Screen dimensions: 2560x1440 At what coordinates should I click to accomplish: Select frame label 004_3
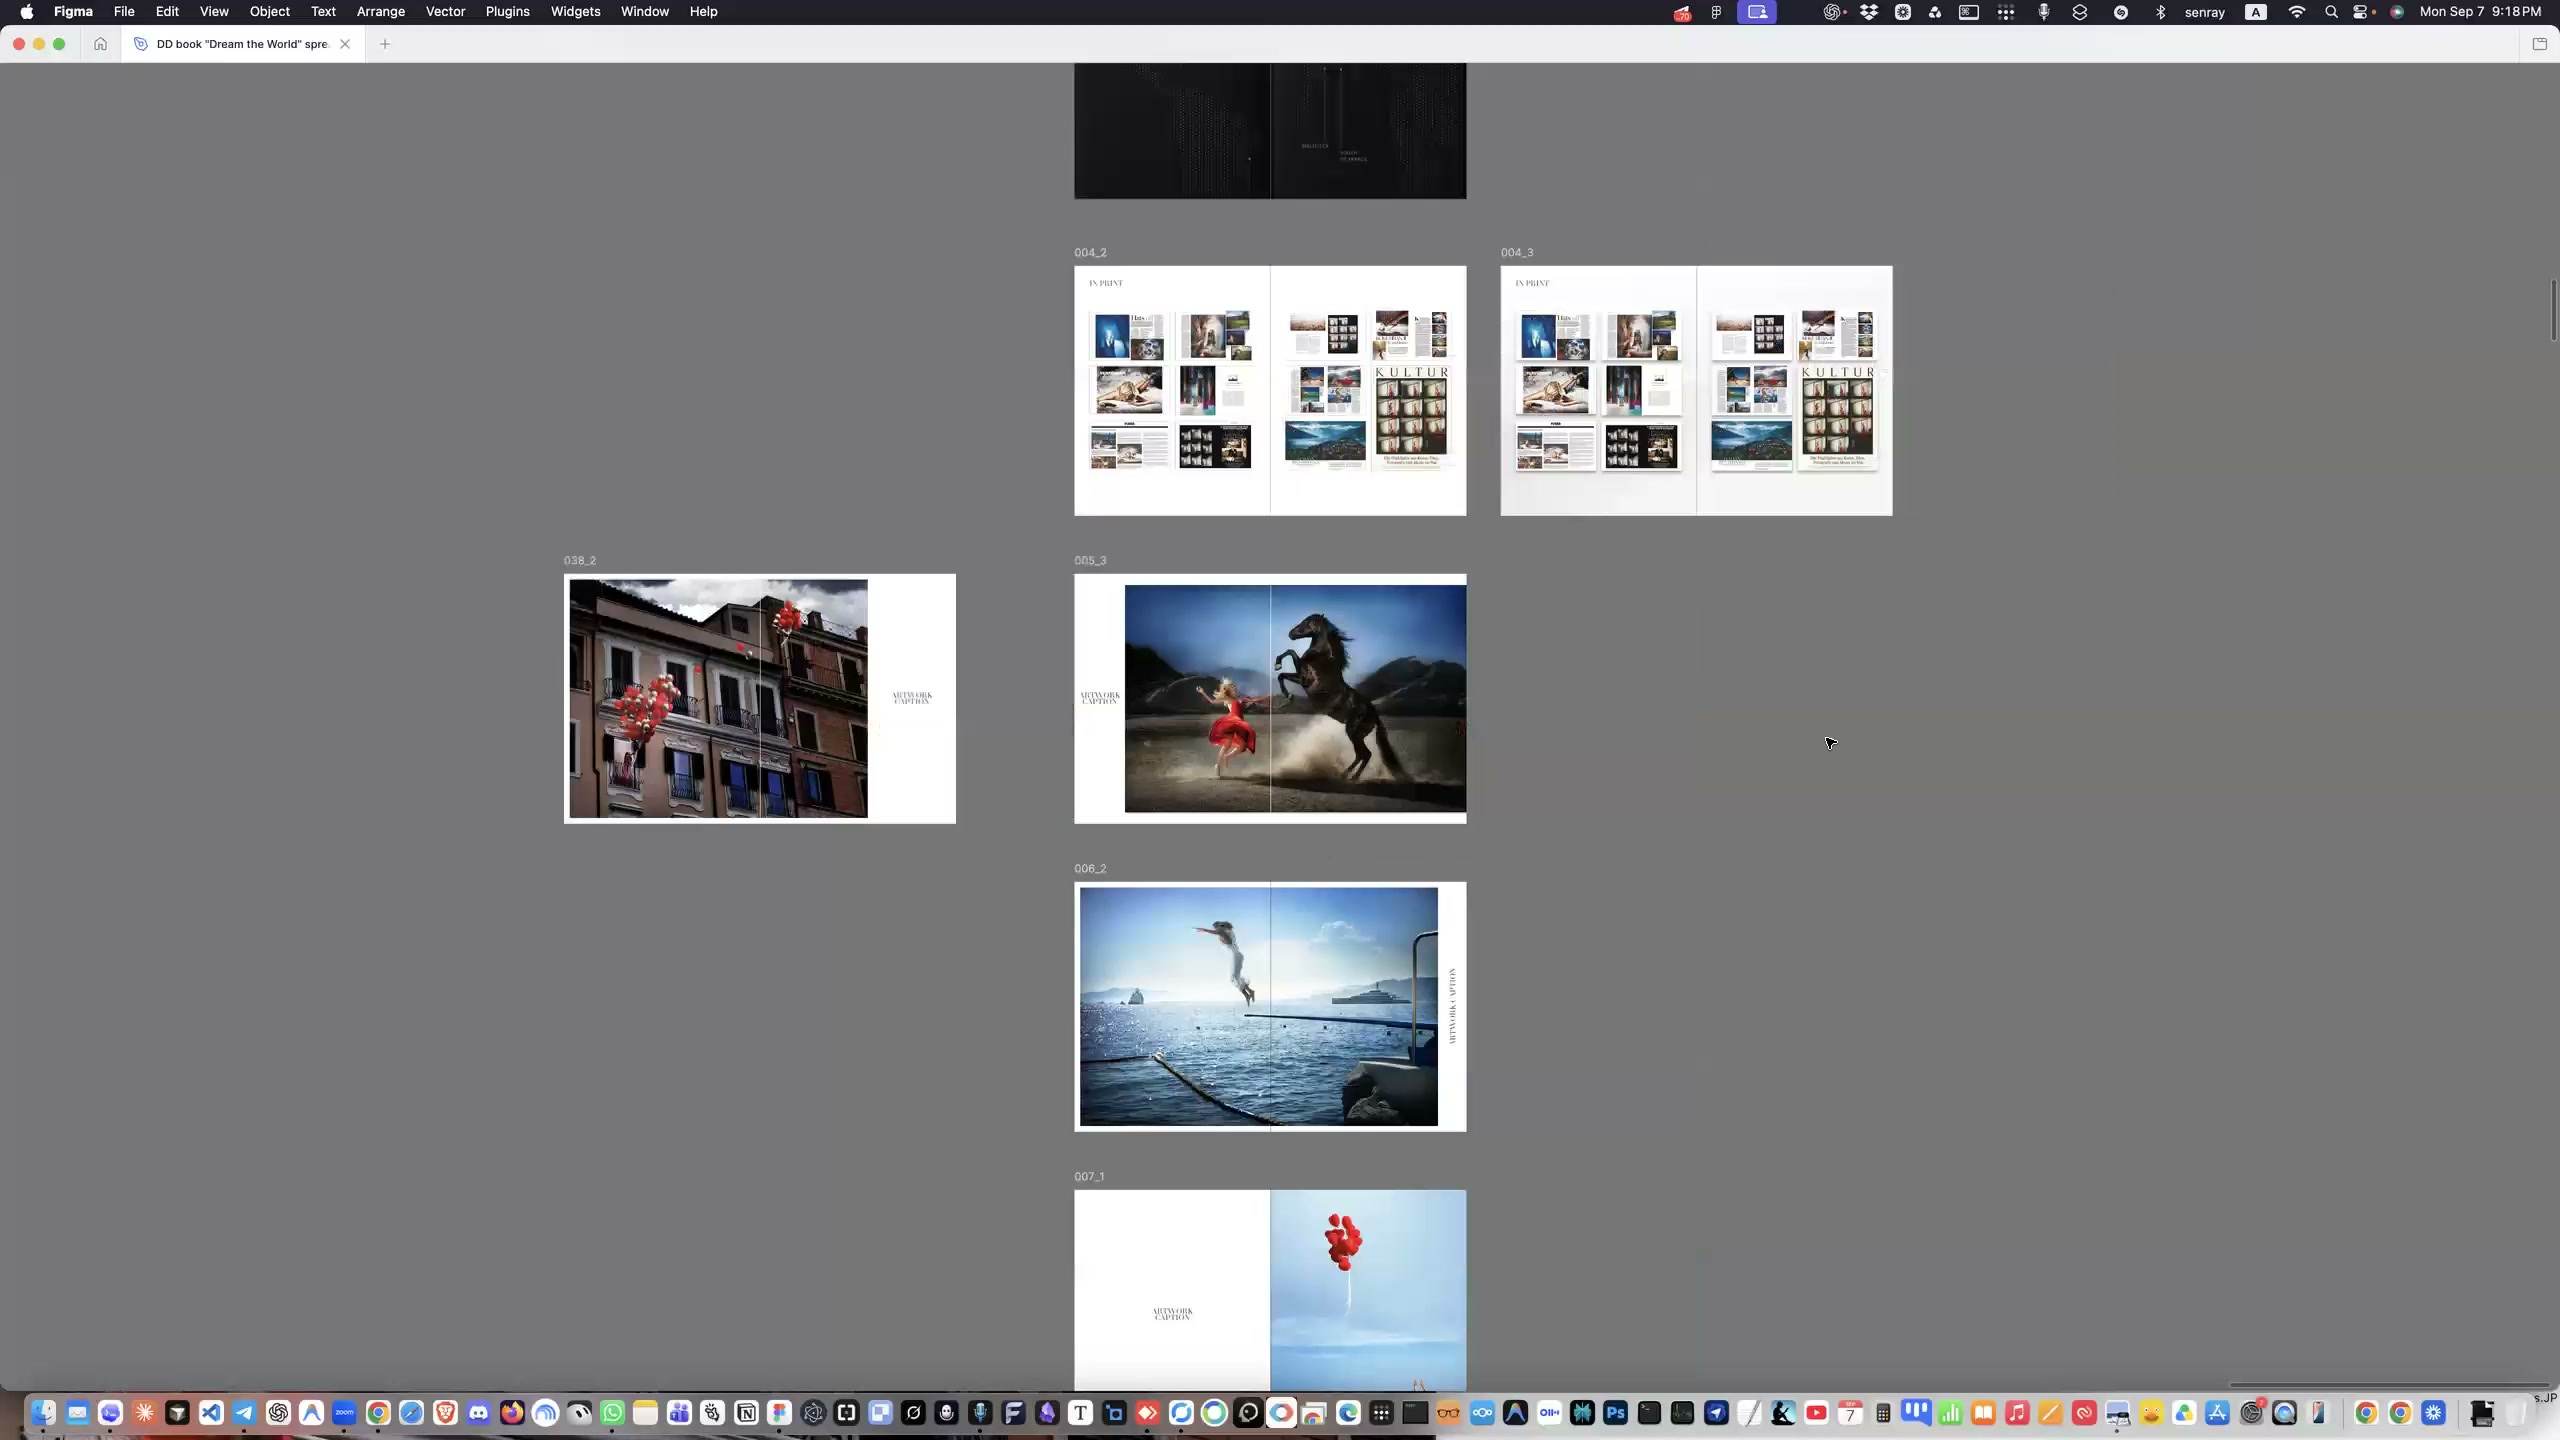coord(1516,253)
